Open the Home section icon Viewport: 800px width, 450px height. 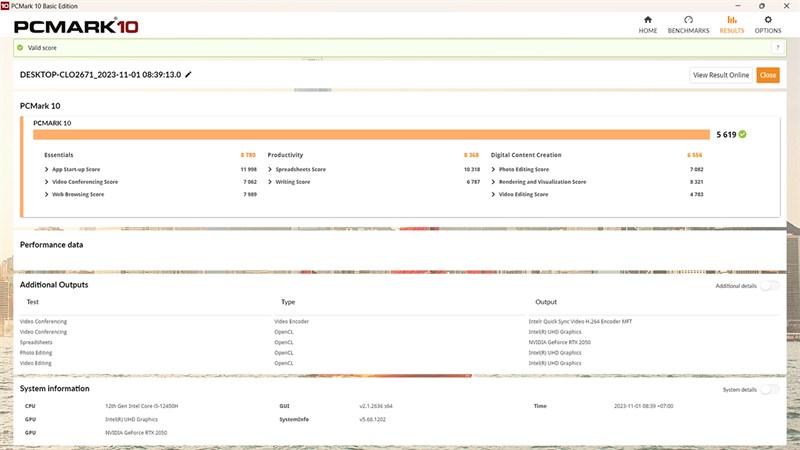648,20
